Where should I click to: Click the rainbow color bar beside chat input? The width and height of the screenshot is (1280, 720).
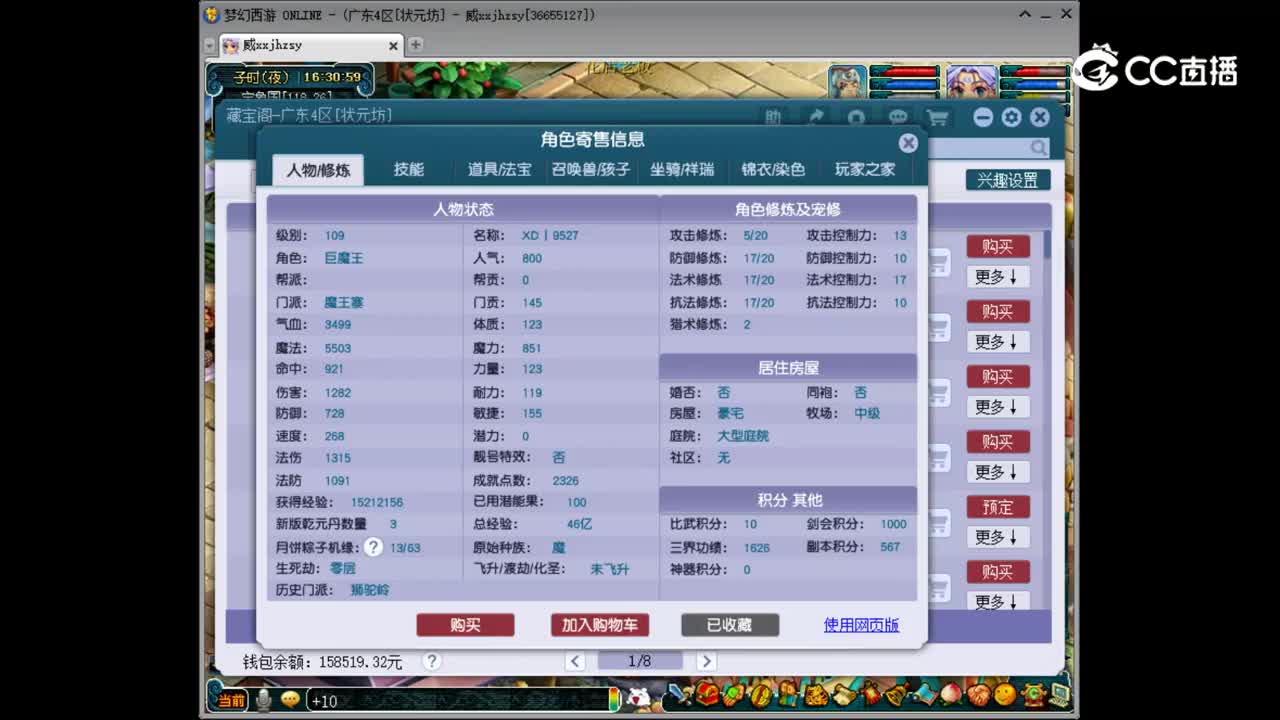point(614,700)
